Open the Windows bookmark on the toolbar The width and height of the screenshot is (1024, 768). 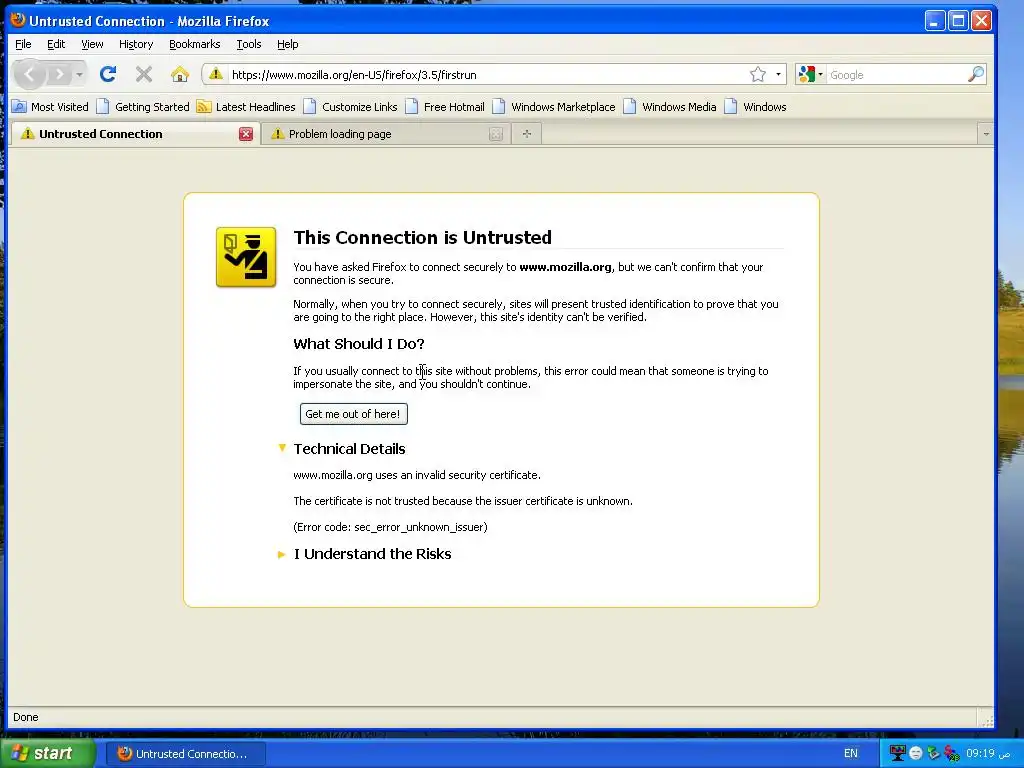[x=756, y=106]
